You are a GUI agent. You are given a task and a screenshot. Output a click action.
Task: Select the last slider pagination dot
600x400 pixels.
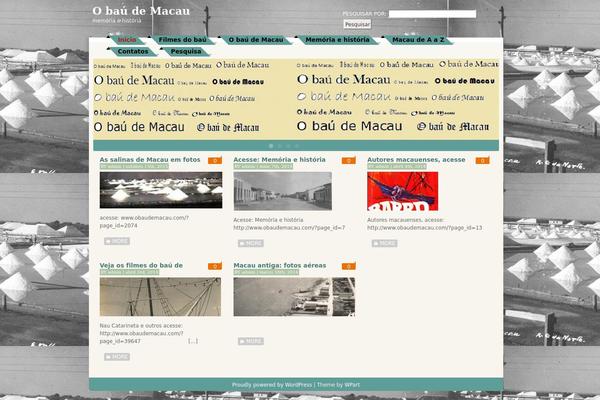(x=297, y=146)
